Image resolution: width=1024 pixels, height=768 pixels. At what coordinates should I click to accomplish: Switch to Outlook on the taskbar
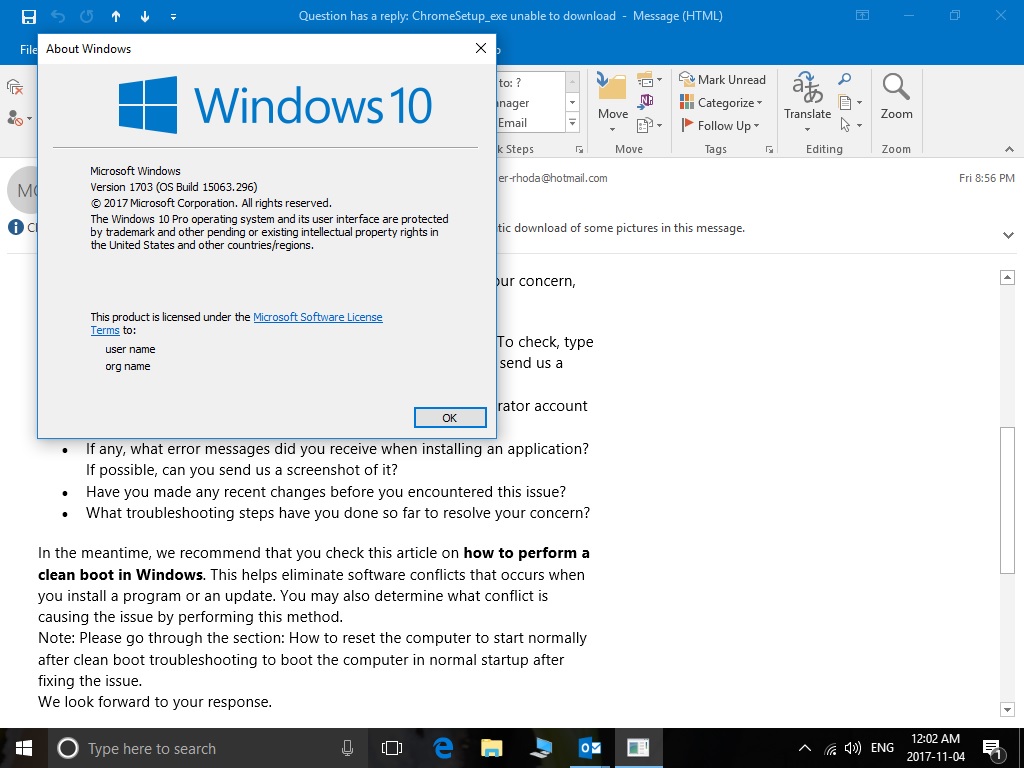coord(590,748)
